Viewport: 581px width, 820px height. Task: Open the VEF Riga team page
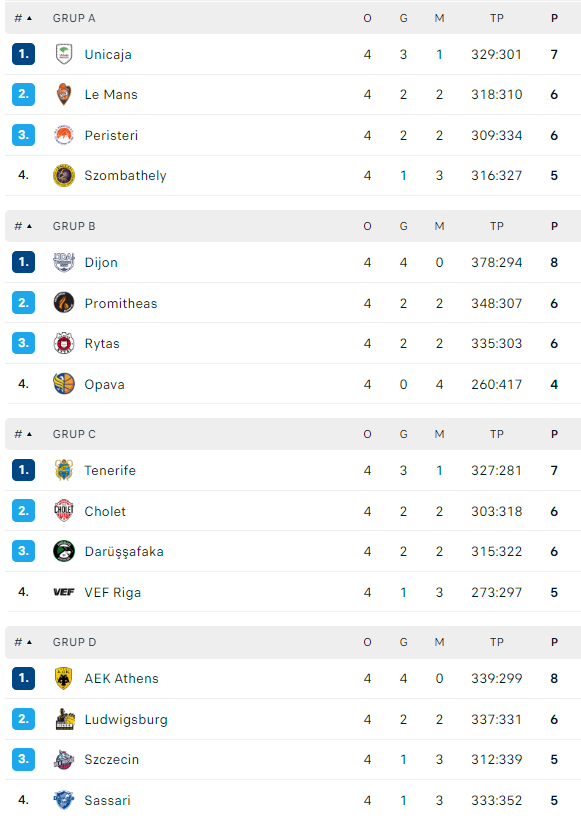click(112, 592)
